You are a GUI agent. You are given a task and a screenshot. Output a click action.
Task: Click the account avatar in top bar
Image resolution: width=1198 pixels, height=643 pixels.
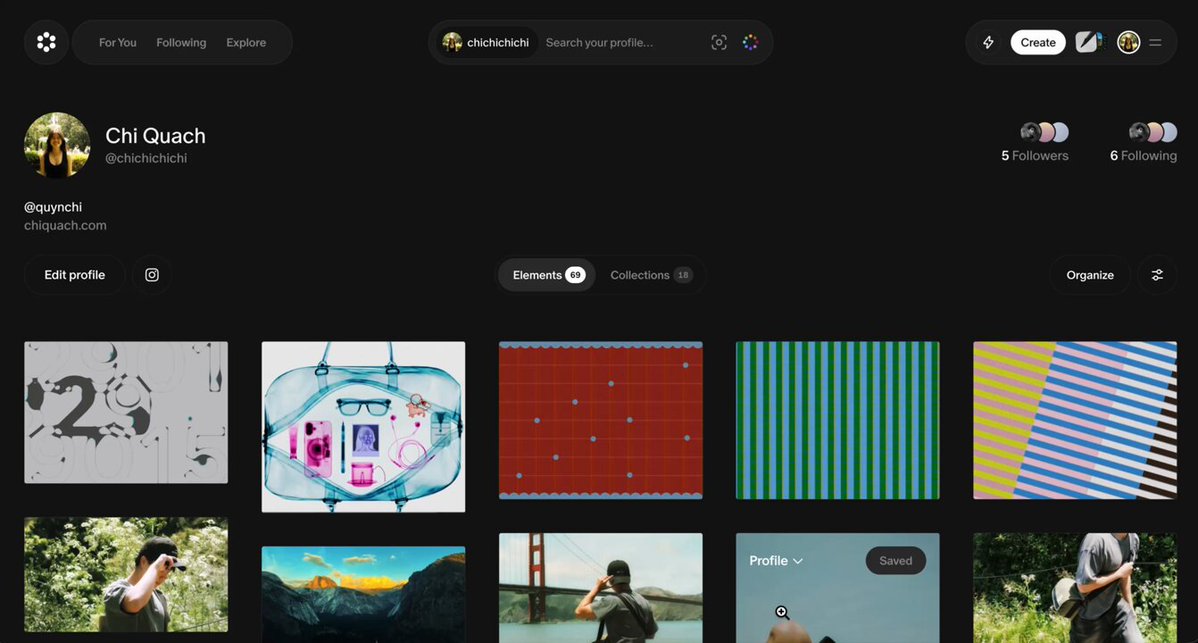tap(1128, 43)
